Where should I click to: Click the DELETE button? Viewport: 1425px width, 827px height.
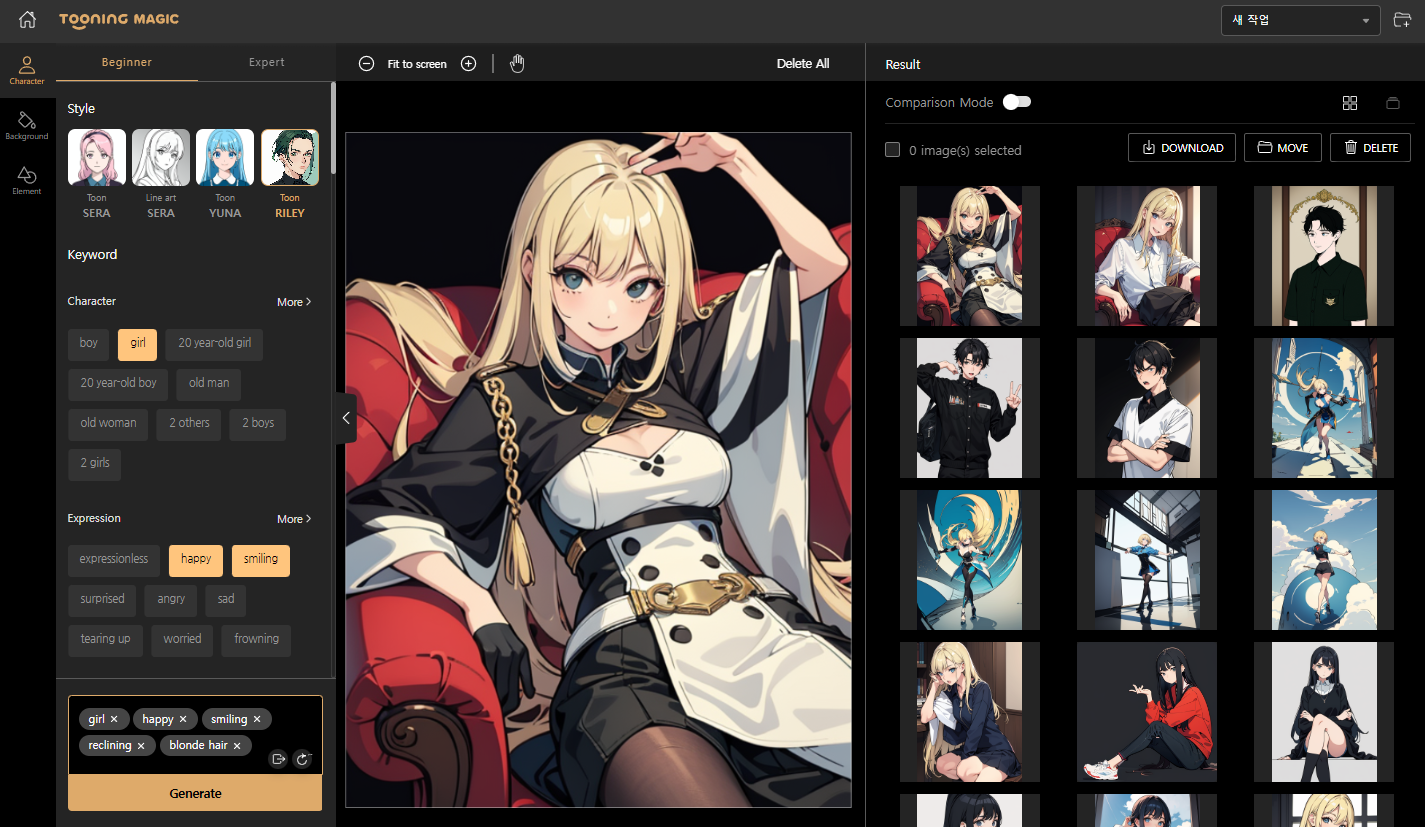click(x=1371, y=148)
